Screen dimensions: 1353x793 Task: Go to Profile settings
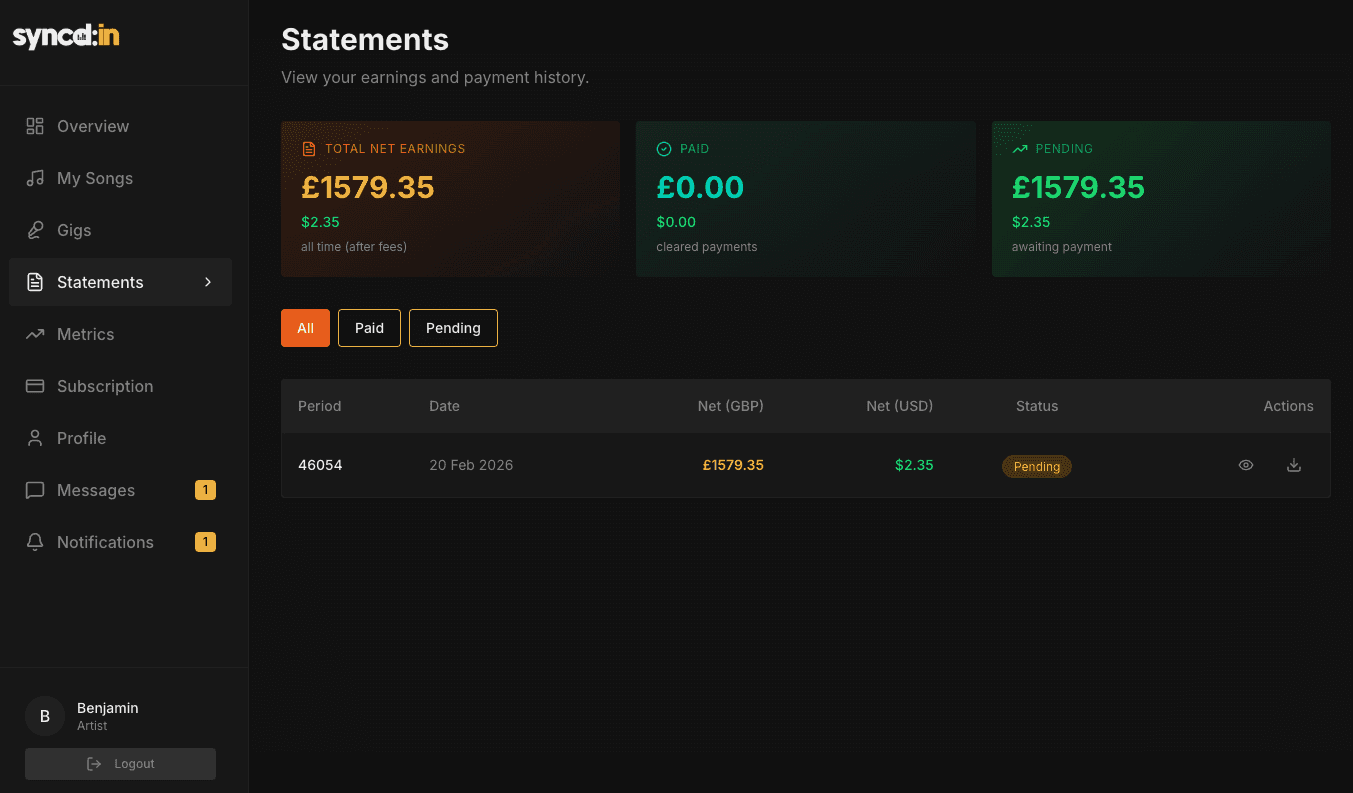point(120,438)
